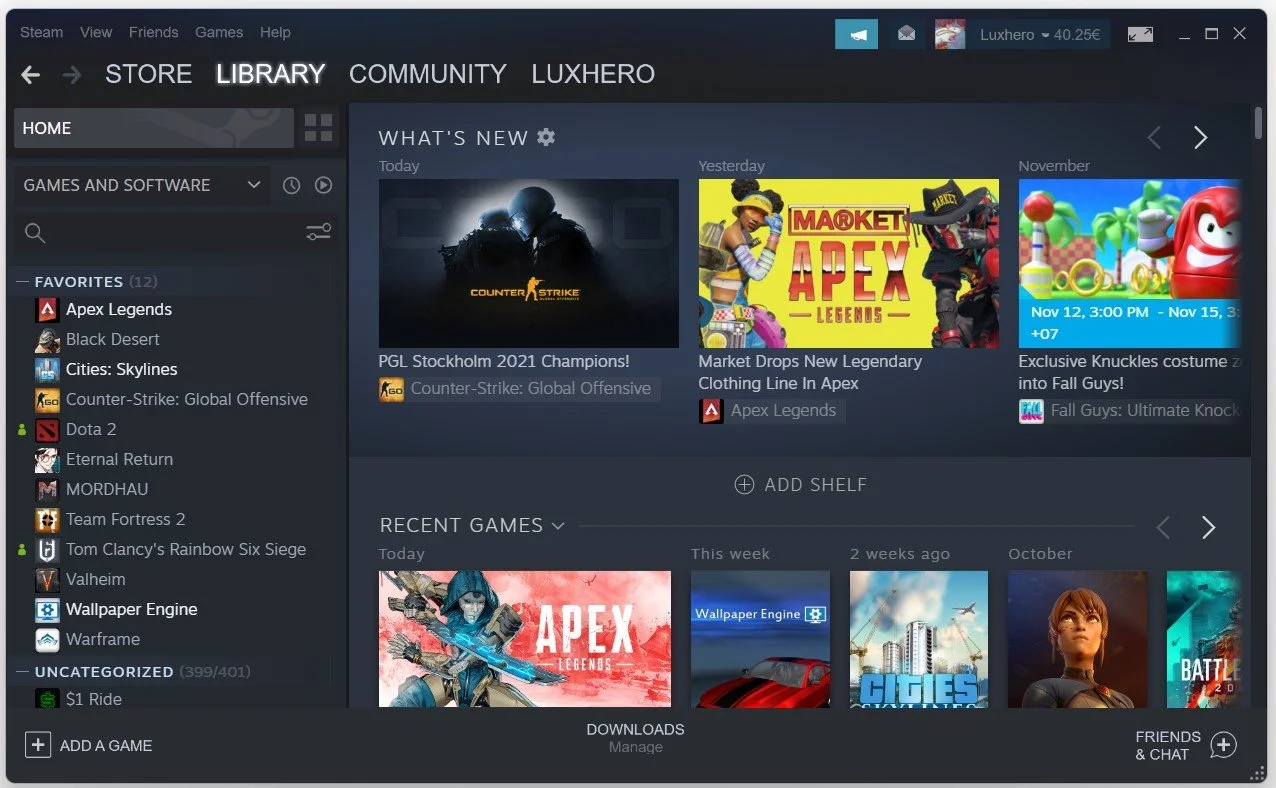Click the Warframe game icon

click(47, 640)
